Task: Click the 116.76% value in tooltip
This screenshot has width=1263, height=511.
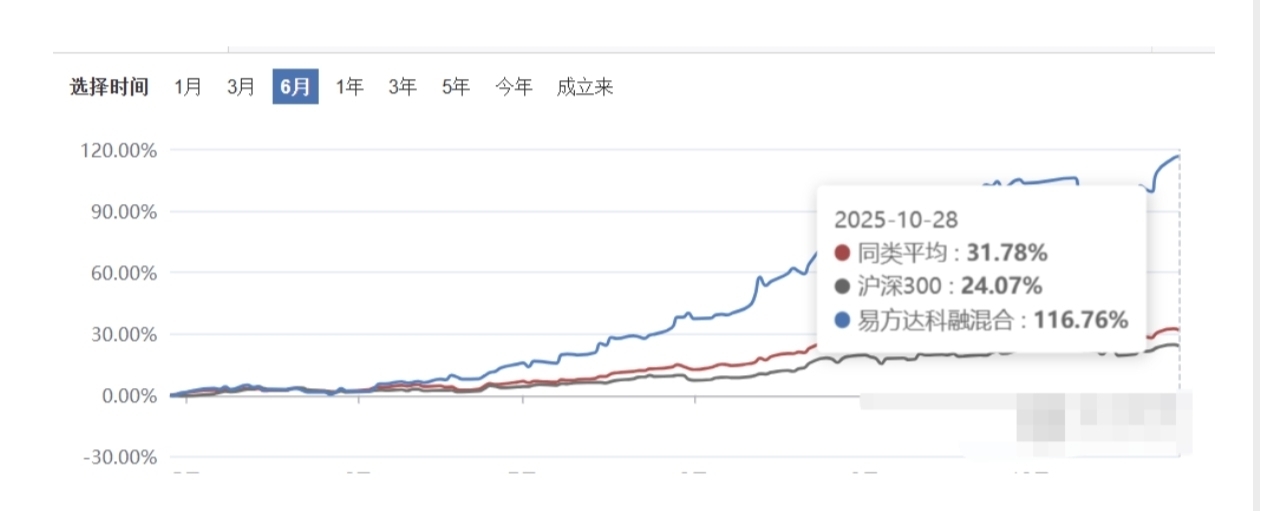Action: click(x=1081, y=320)
